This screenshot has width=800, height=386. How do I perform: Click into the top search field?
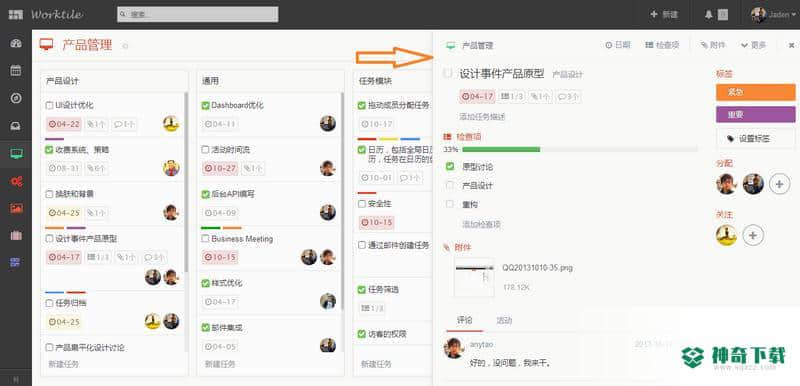coord(197,14)
